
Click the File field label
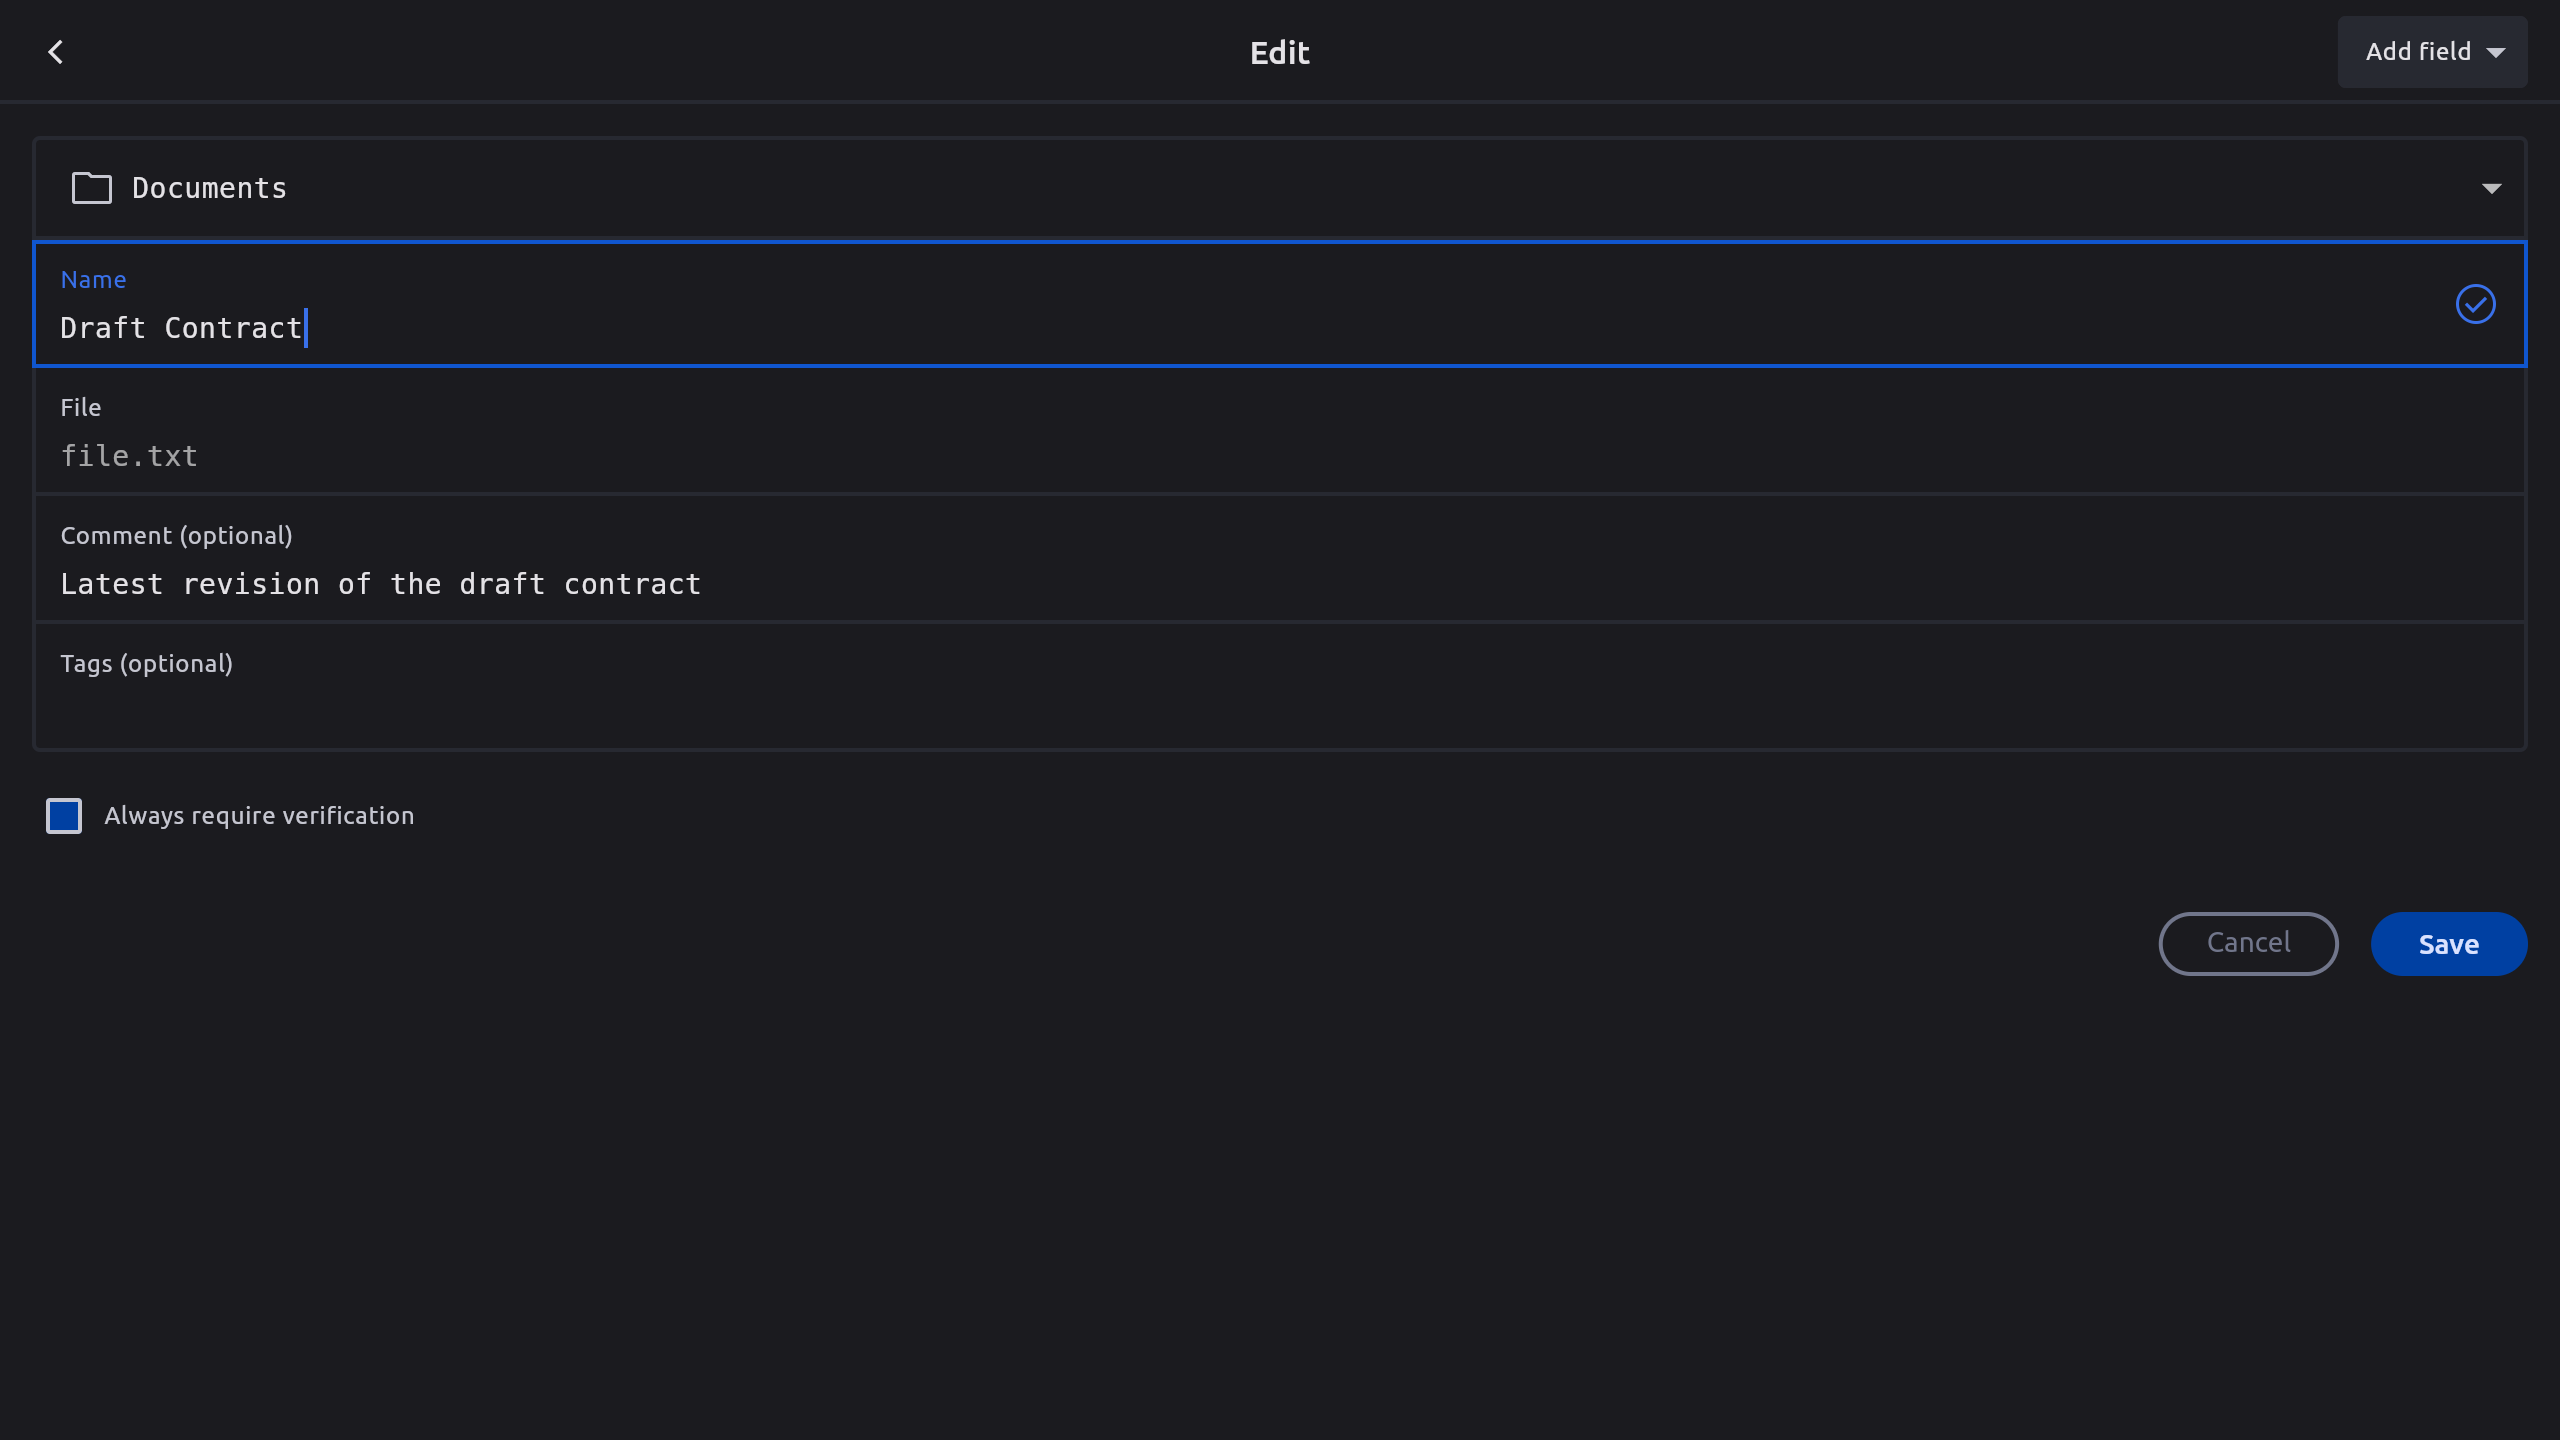coord(80,408)
